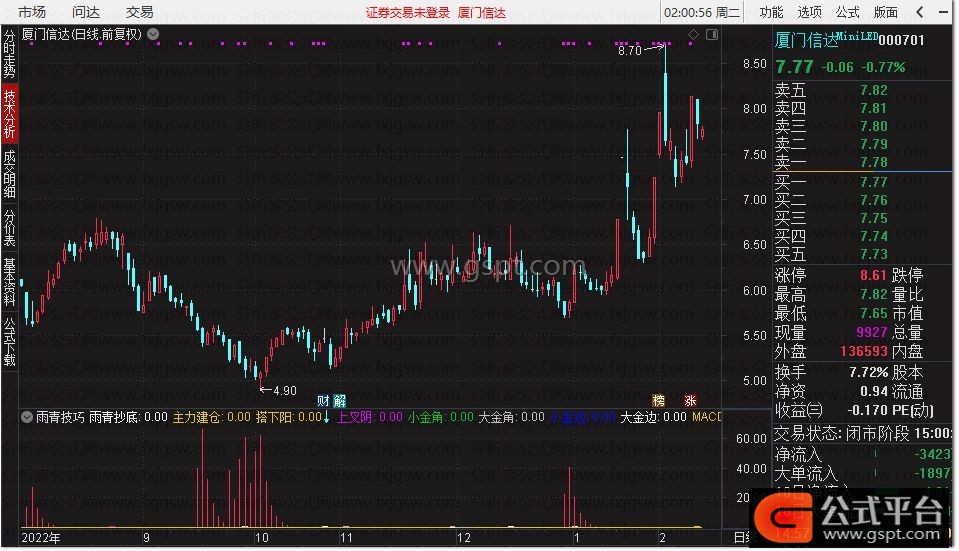959x551 pixels.
Task: Click the 证券交易未登录 login status text
Action: click(x=408, y=13)
